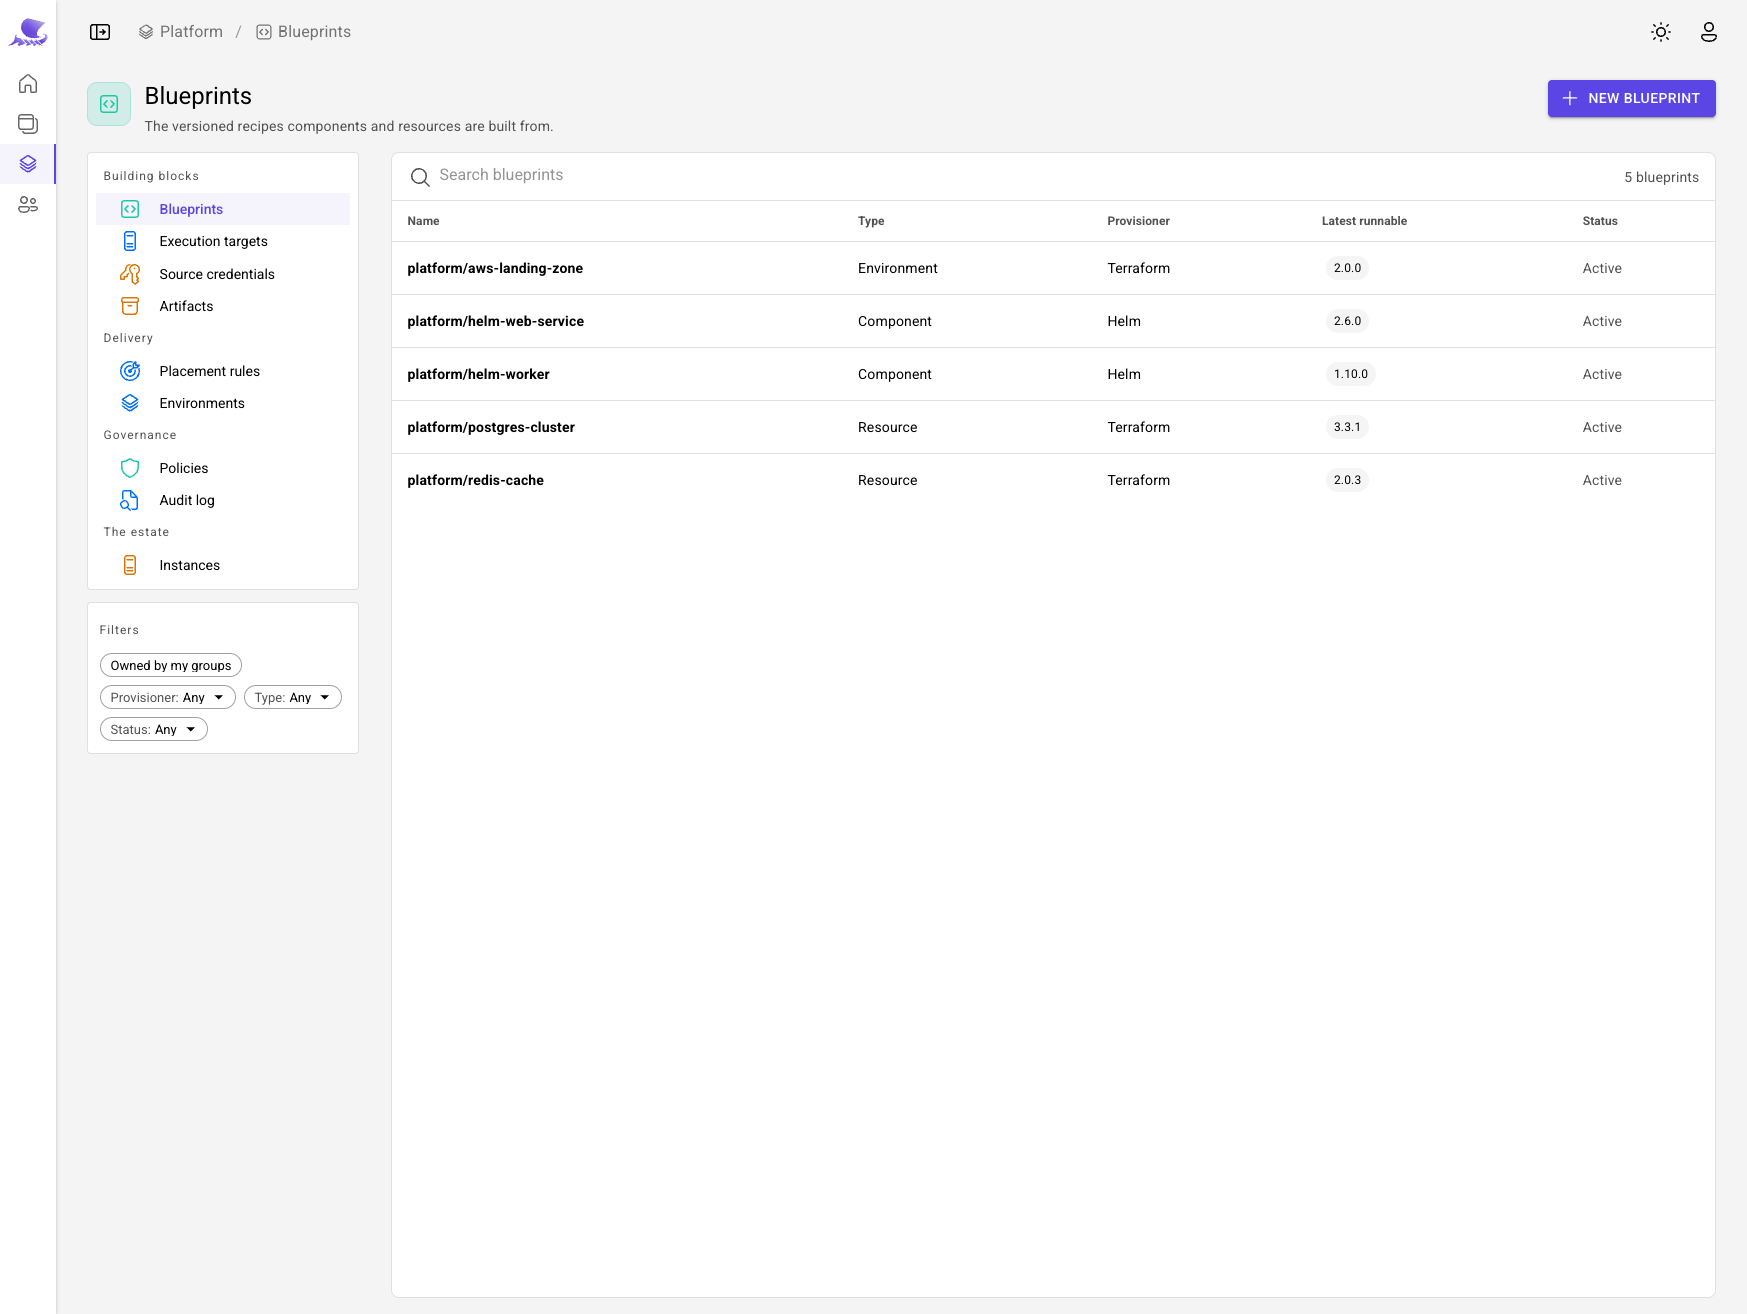Open the Artifacts section
Viewport: 1747px width, 1314px height.
click(223, 306)
